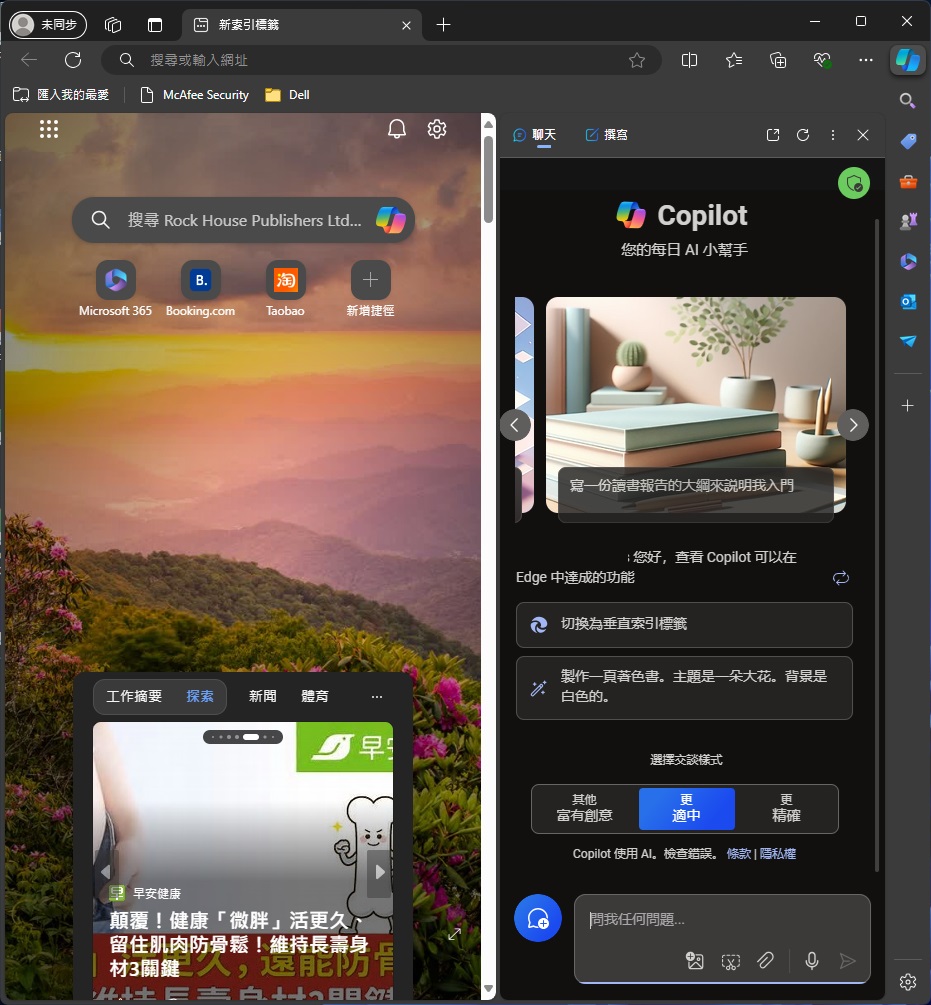Attach a file using the paperclip icon

766,961
